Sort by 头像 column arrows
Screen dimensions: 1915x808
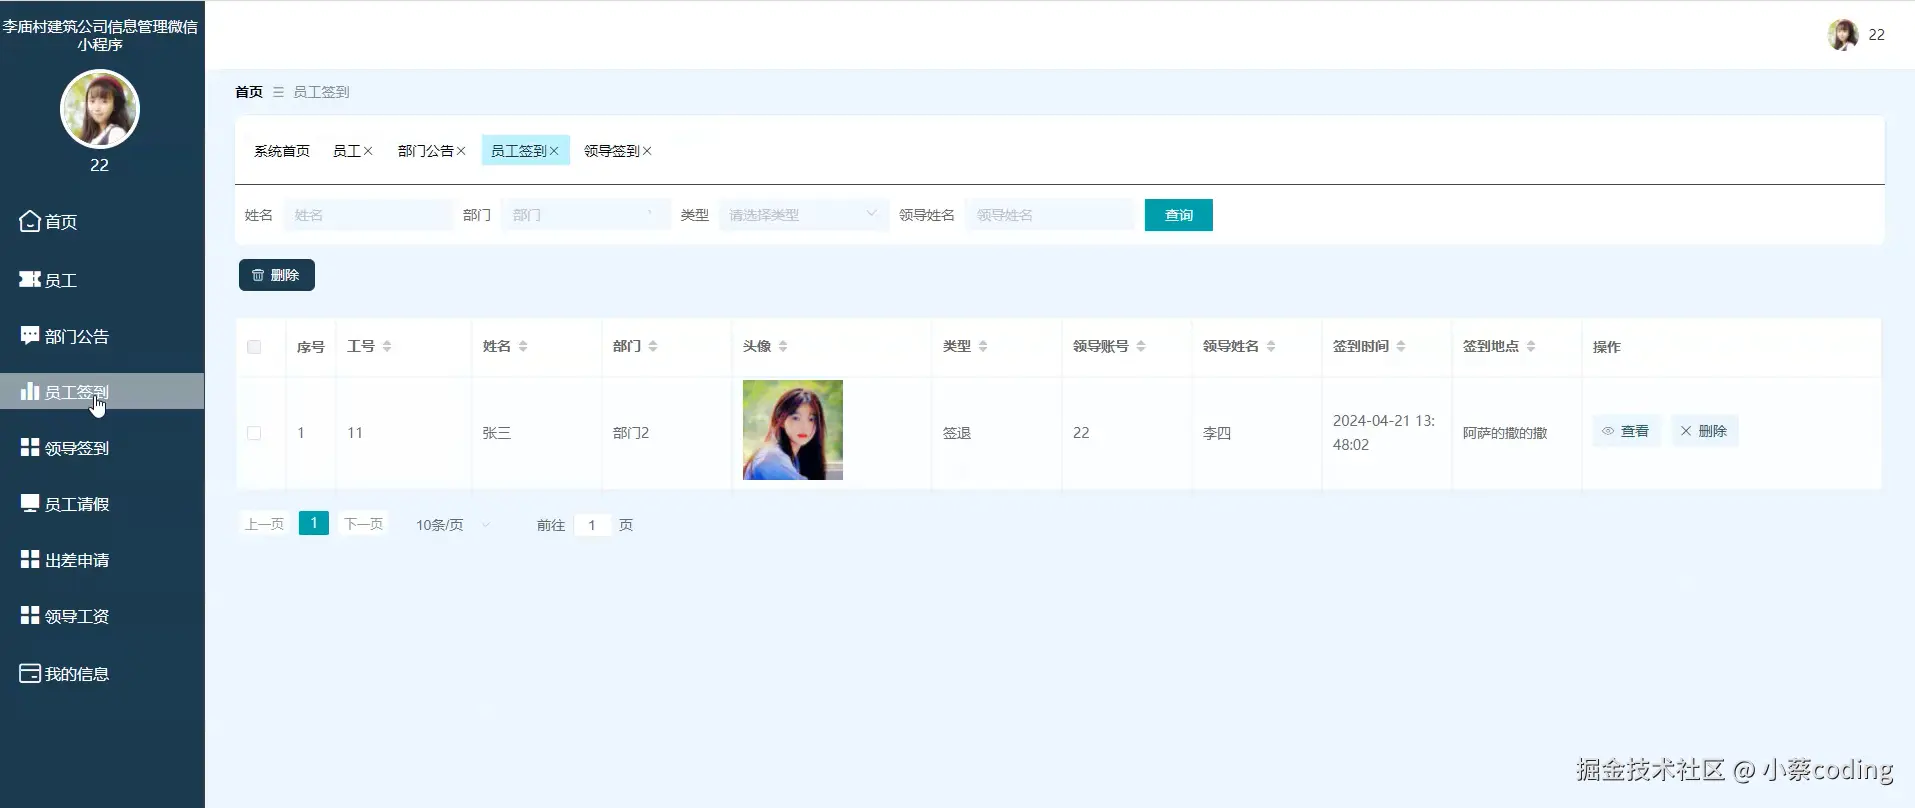pyautogui.click(x=783, y=346)
